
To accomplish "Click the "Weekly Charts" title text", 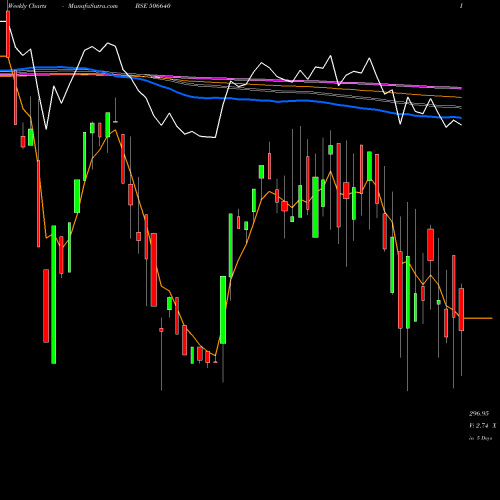I will 27,6.
